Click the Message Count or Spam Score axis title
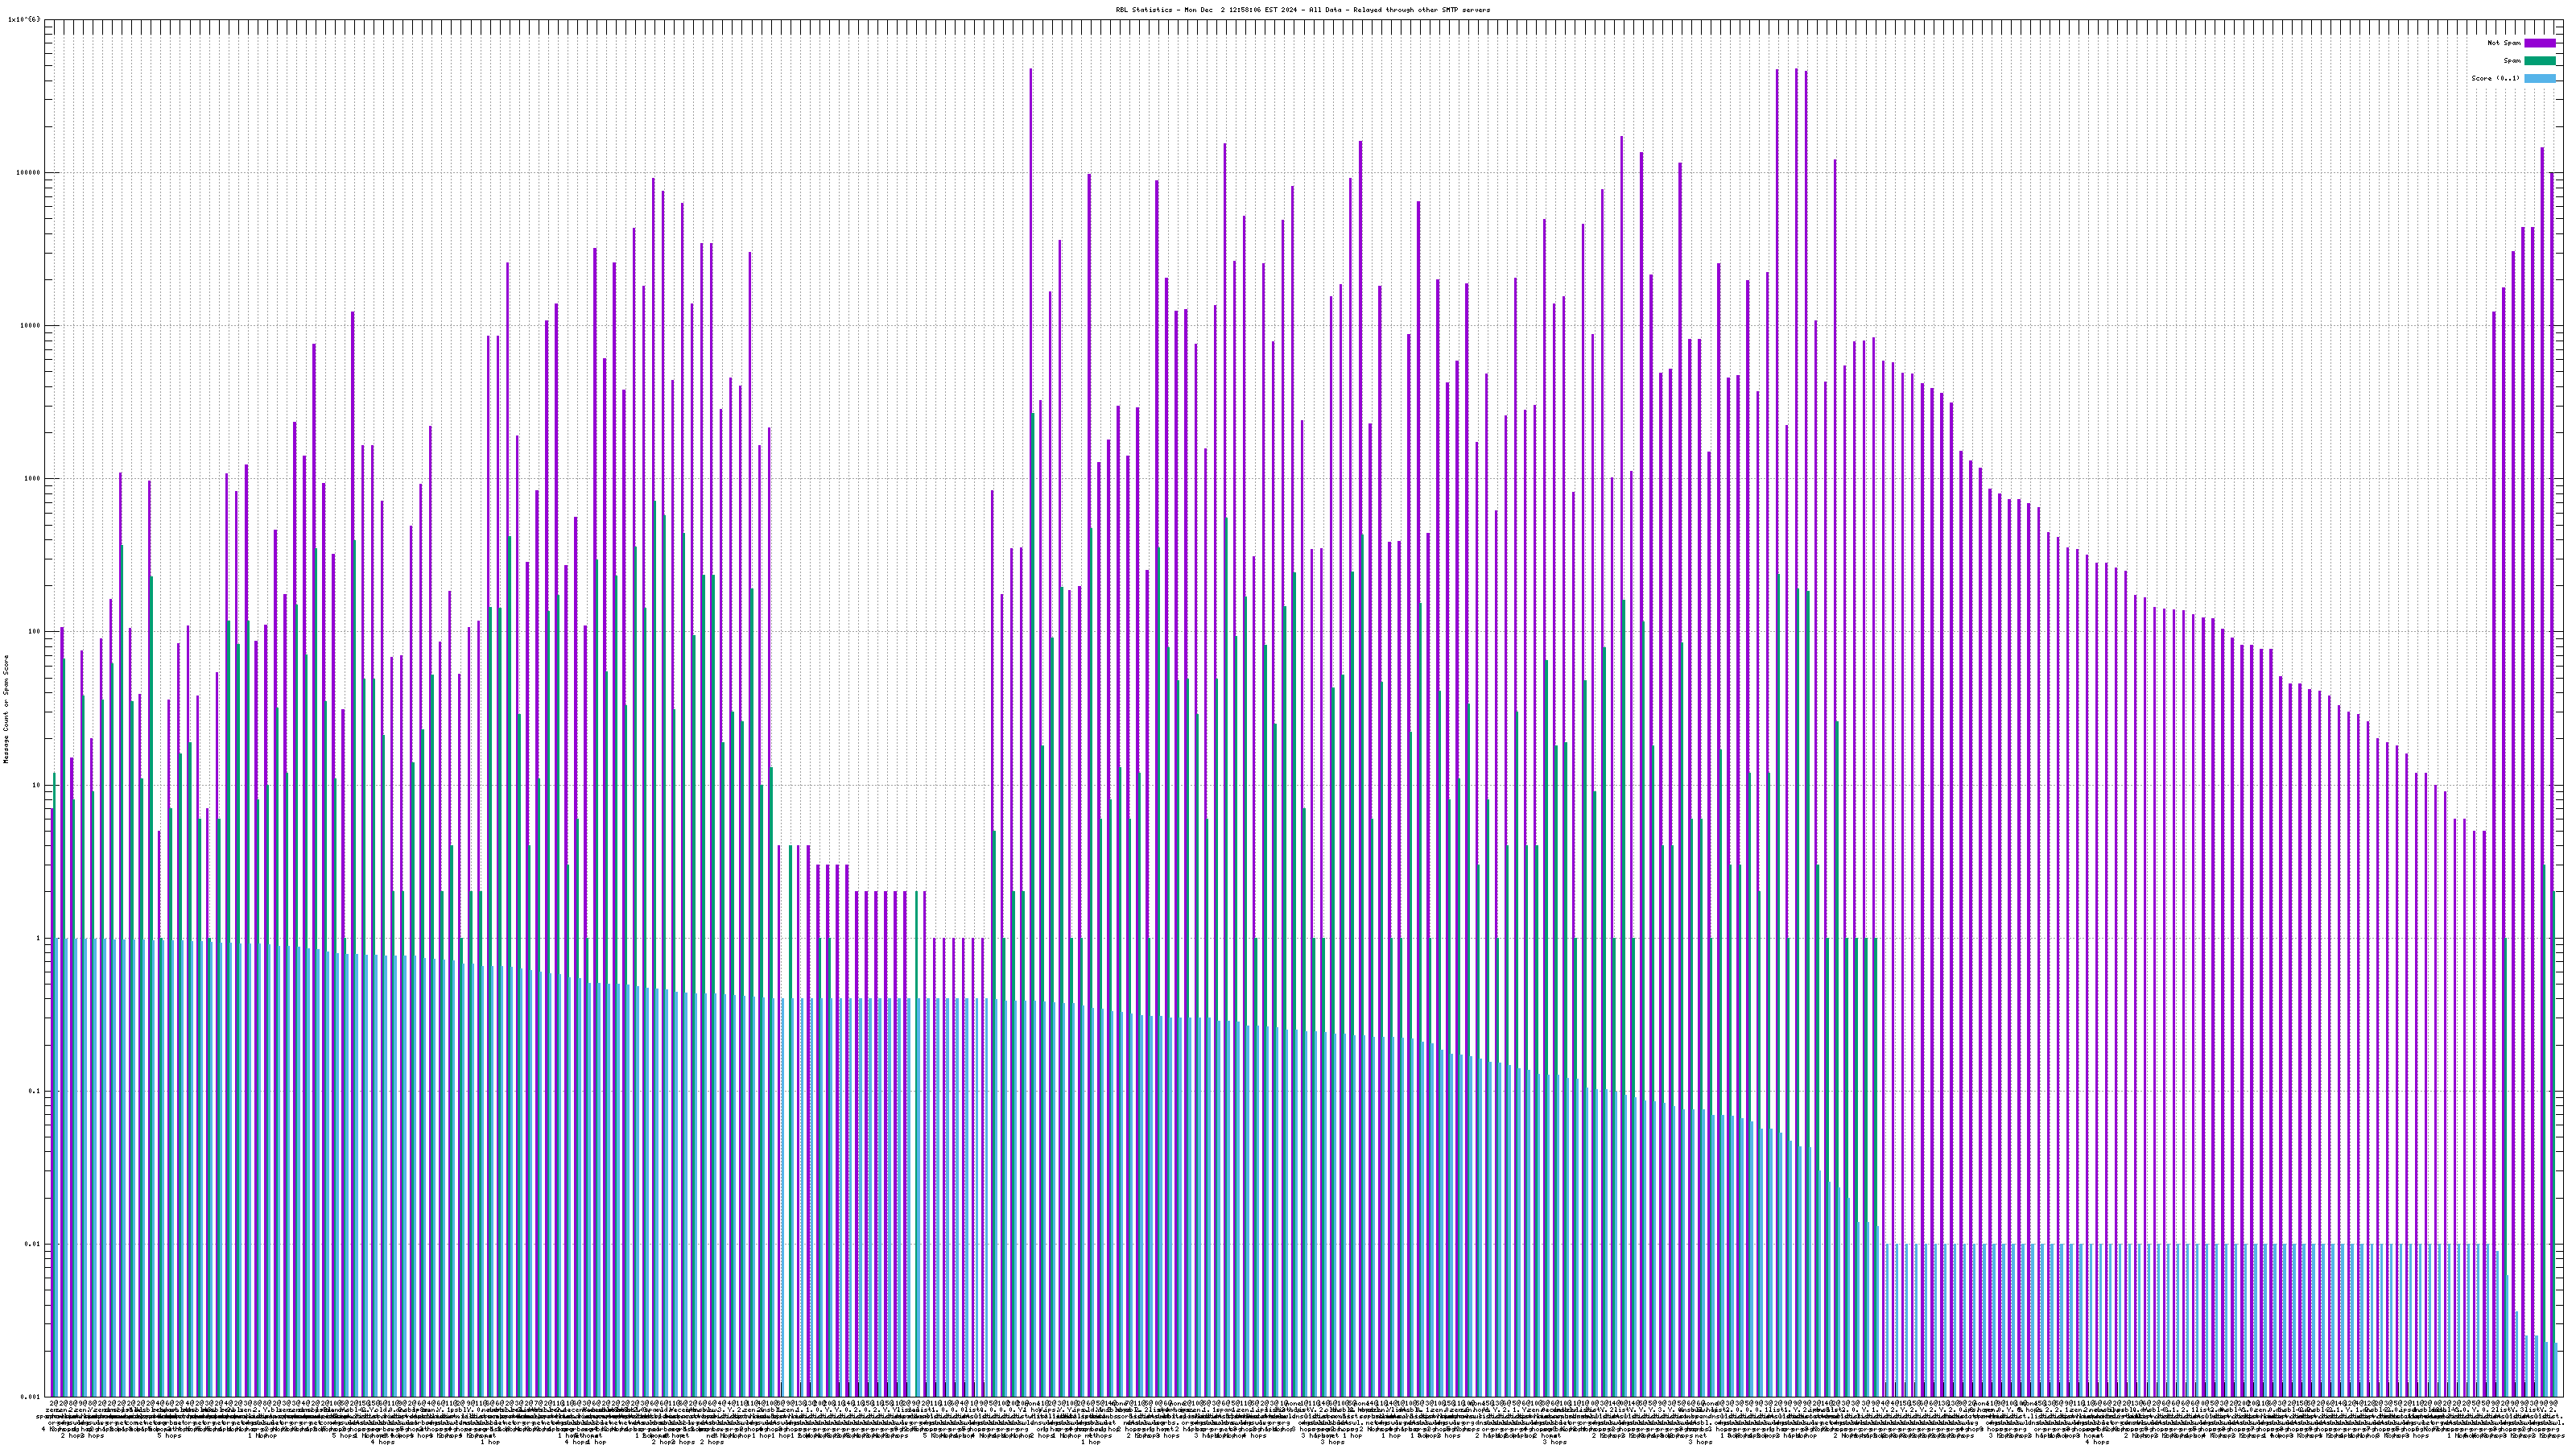 pyautogui.click(x=5, y=708)
